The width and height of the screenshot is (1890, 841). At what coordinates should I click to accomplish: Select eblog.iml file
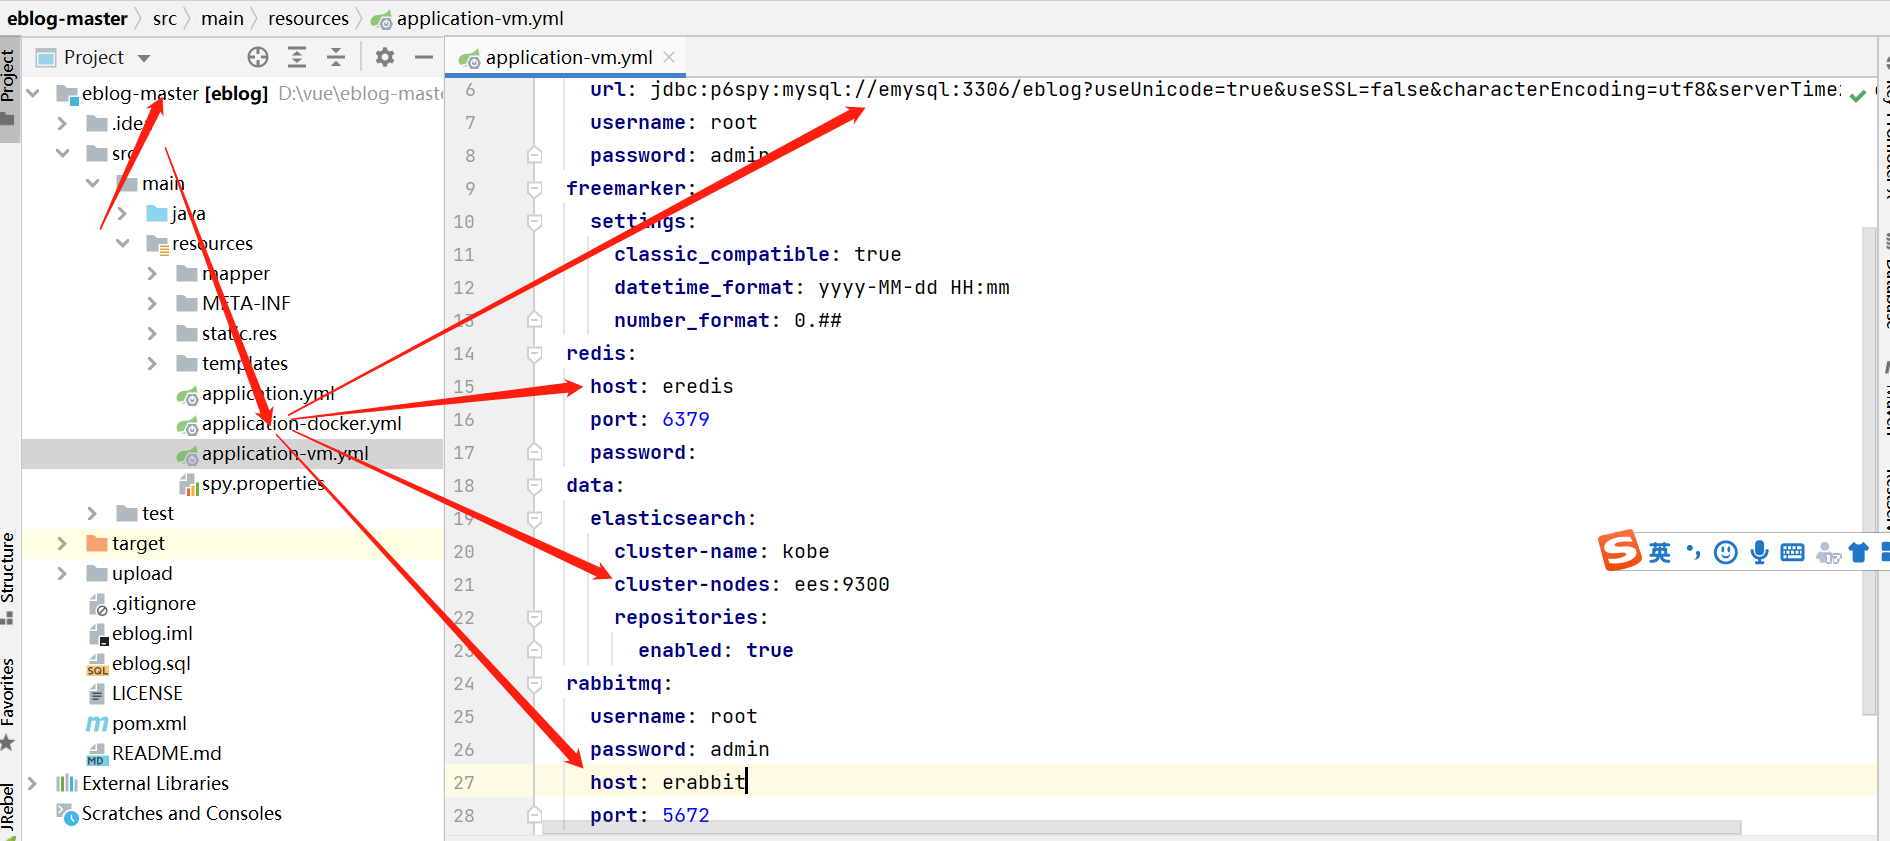coord(152,633)
